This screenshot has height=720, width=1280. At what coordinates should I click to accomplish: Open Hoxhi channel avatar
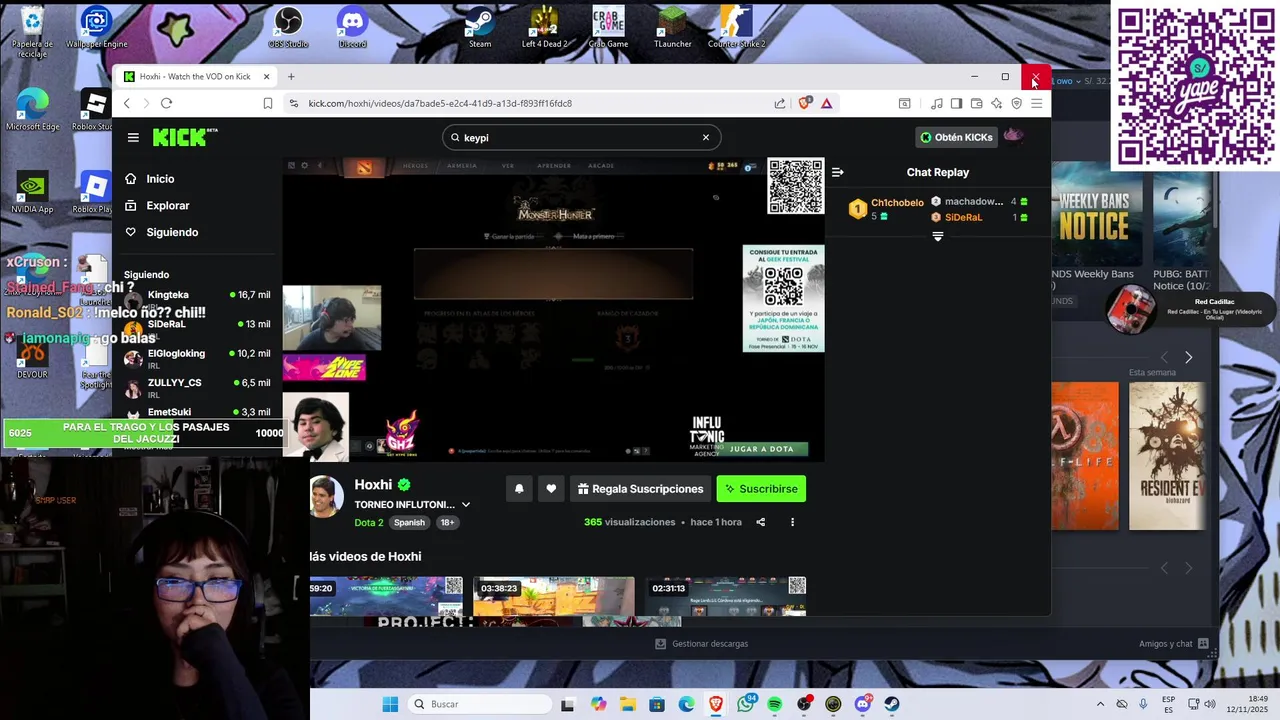click(325, 497)
